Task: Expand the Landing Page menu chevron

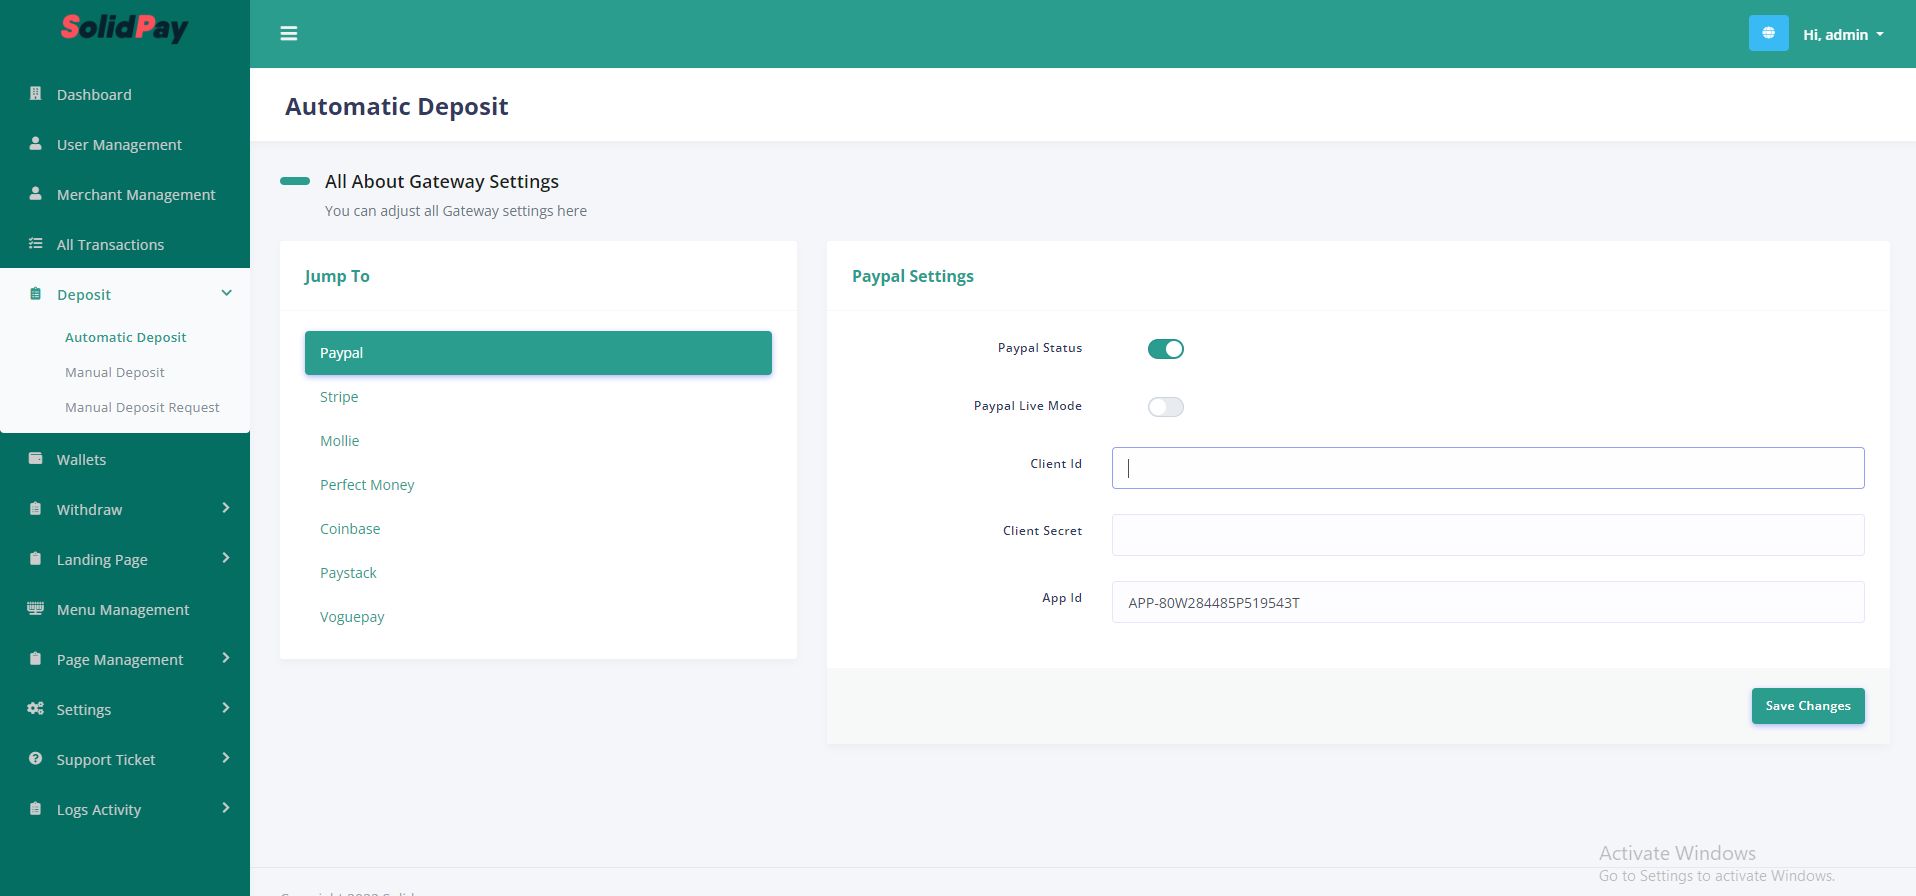Action: coord(226,558)
